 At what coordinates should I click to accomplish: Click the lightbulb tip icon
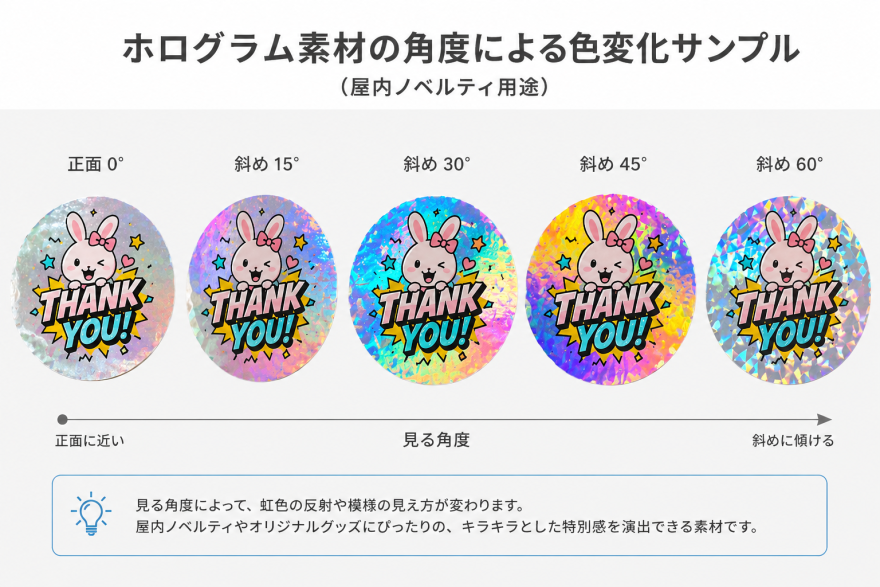click(91, 514)
